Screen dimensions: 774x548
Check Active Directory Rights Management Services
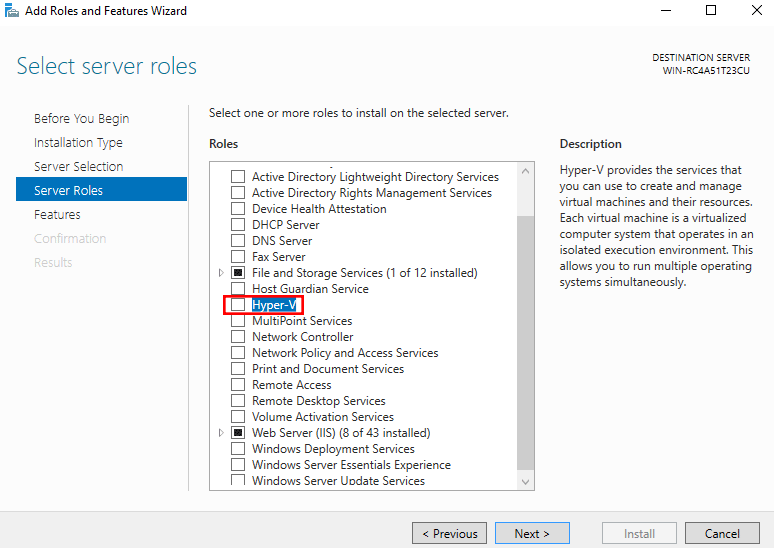coord(238,193)
